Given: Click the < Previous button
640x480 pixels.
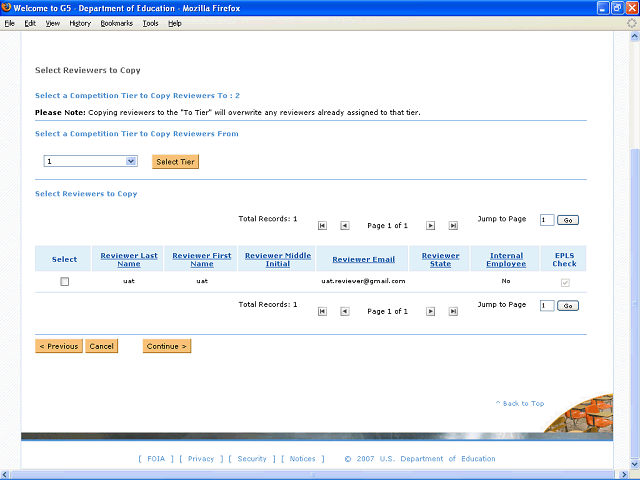Looking at the screenshot, I should (x=59, y=346).
